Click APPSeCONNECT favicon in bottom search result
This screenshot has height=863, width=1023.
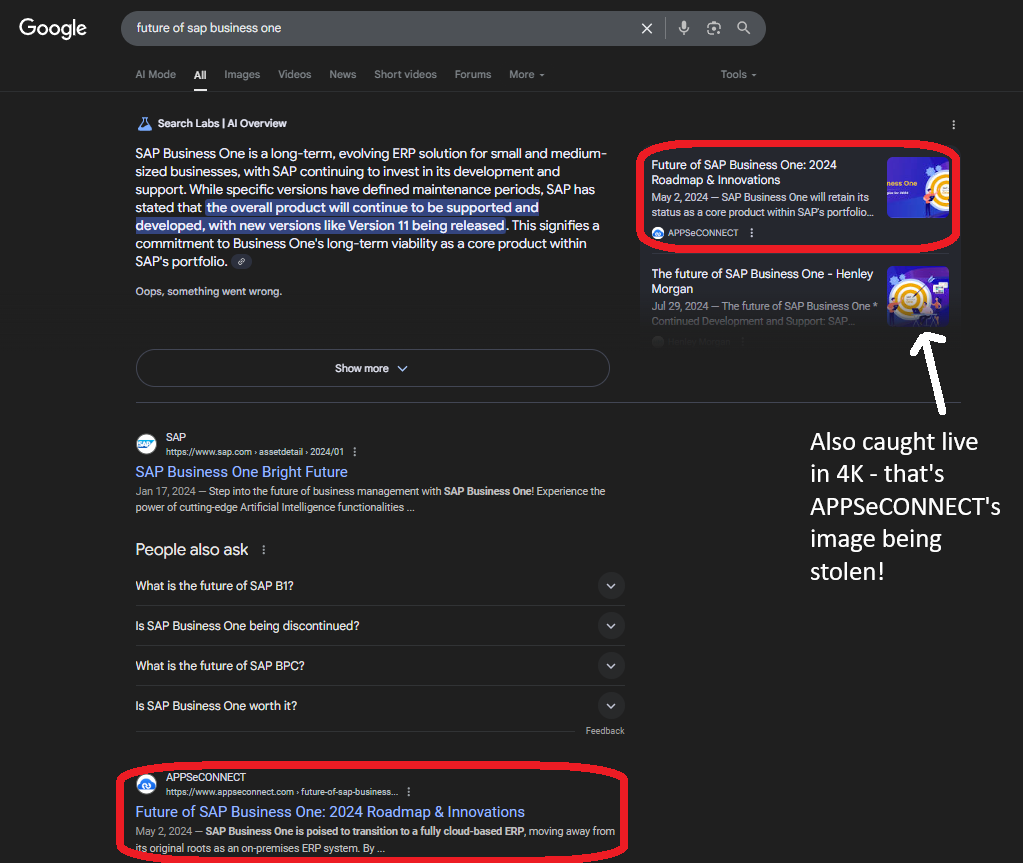(146, 784)
